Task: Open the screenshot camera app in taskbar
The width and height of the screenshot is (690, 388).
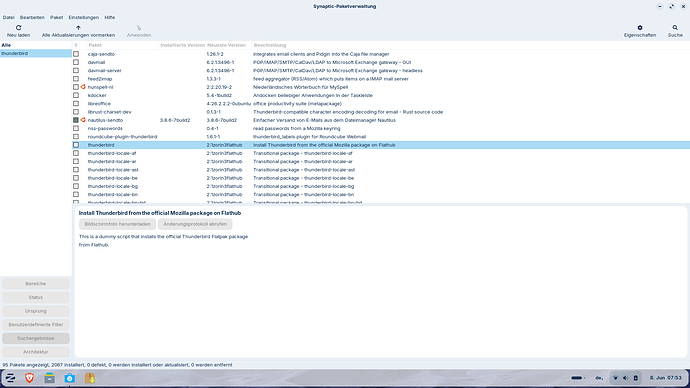Action: click(70, 378)
